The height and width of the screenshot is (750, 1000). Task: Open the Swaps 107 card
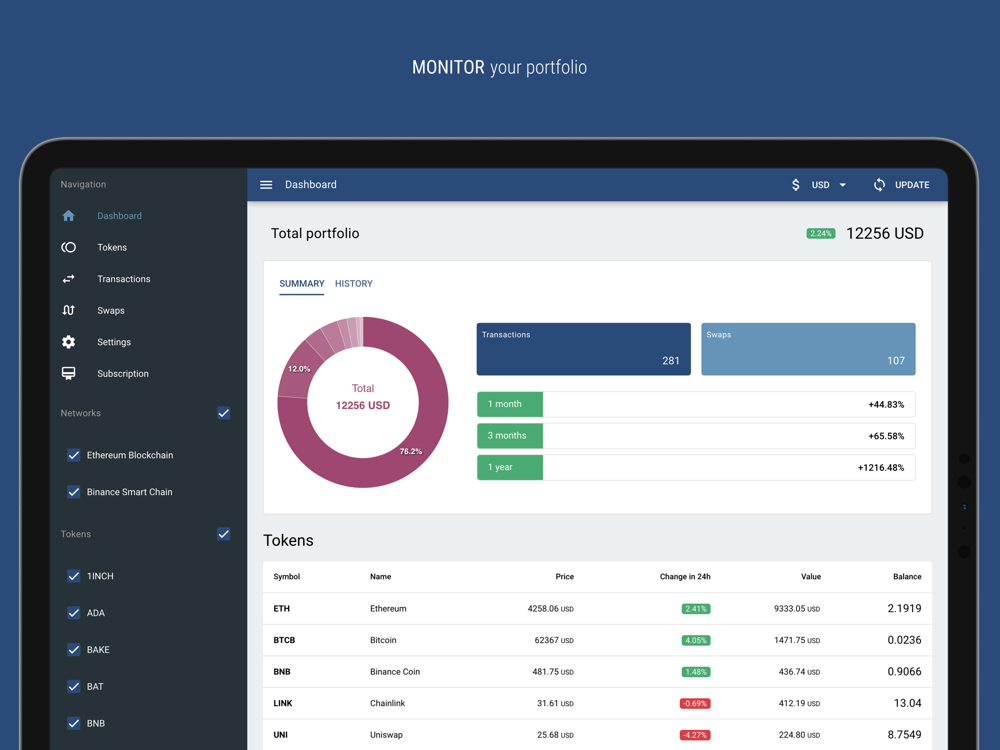pos(808,349)
